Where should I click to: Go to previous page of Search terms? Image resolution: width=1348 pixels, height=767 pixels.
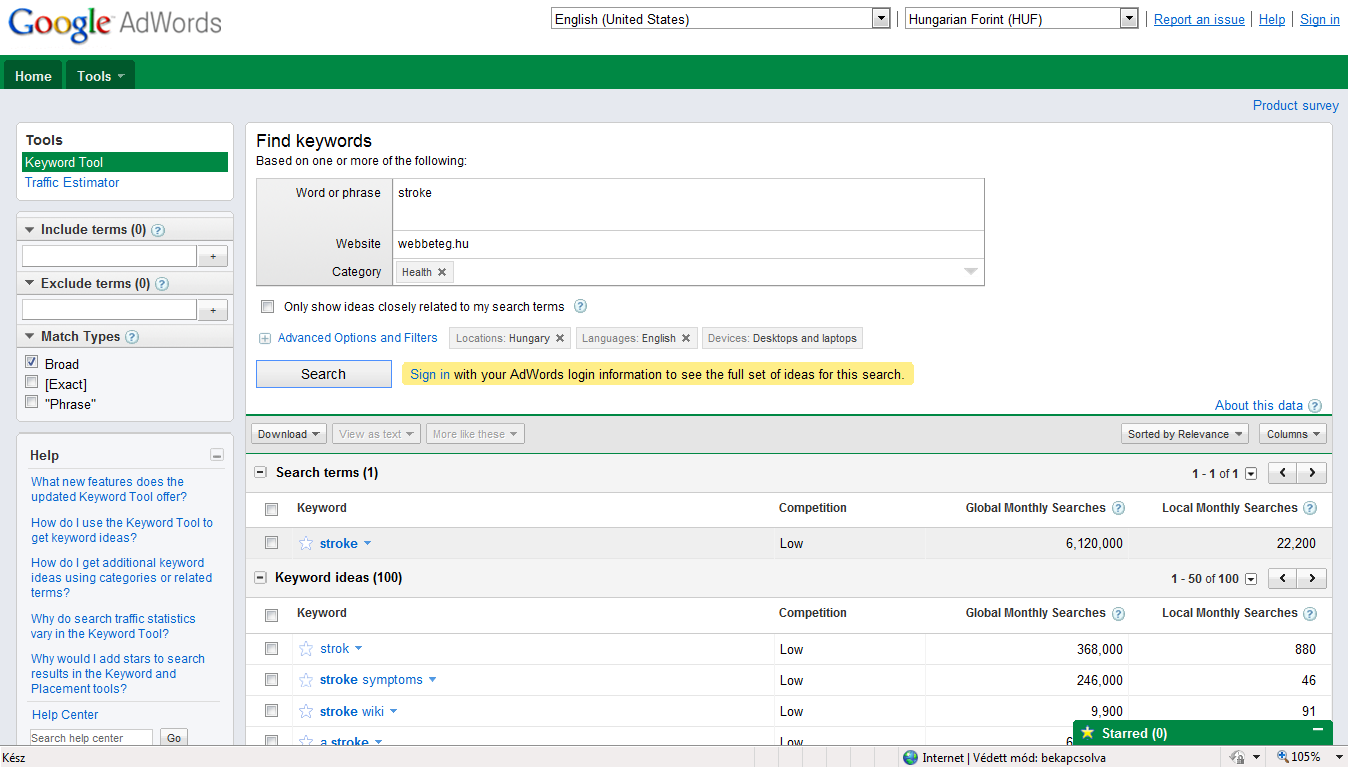click(1283, 473)
